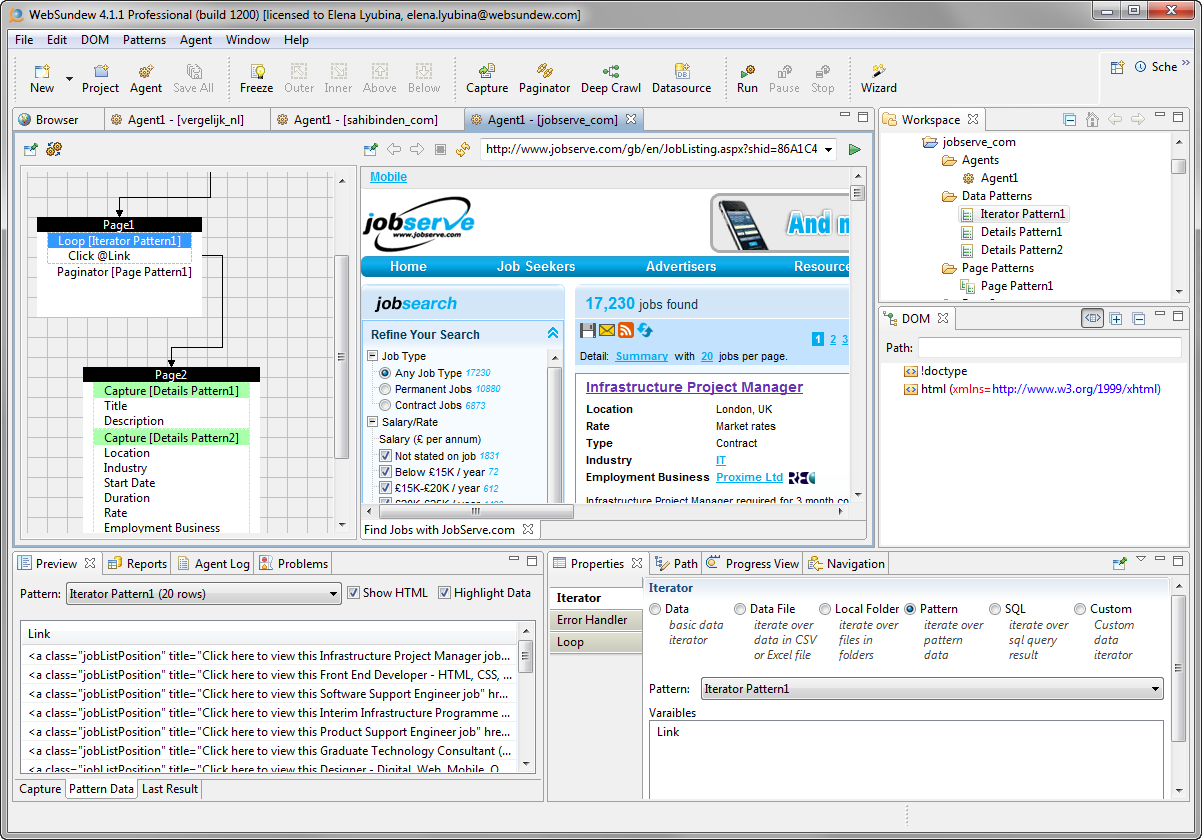Click the DOM expand all plus icon
1202x840 pixels.
click(x=1115, y=318)
